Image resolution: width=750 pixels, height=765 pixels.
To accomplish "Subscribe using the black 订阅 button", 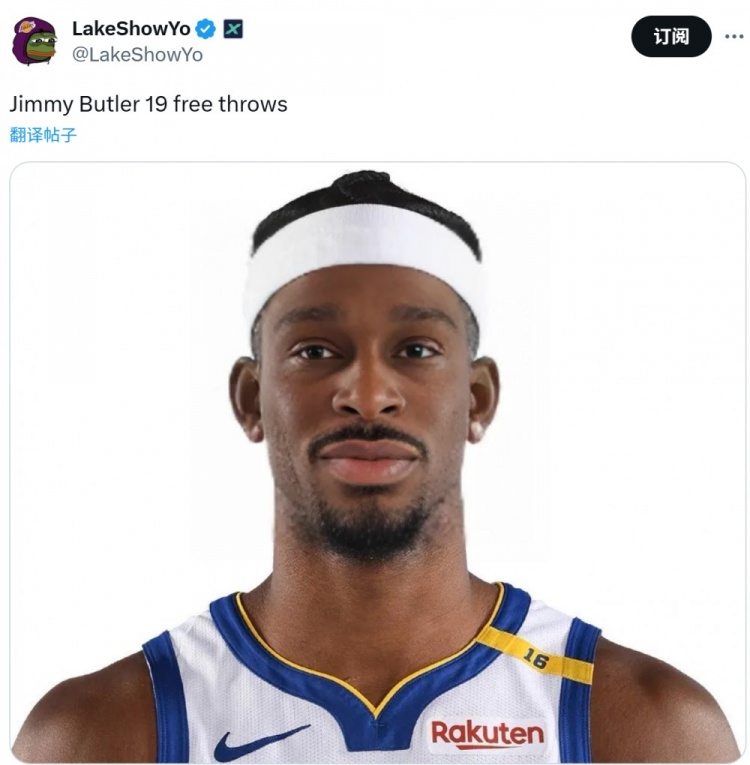I will click(671, 37).
